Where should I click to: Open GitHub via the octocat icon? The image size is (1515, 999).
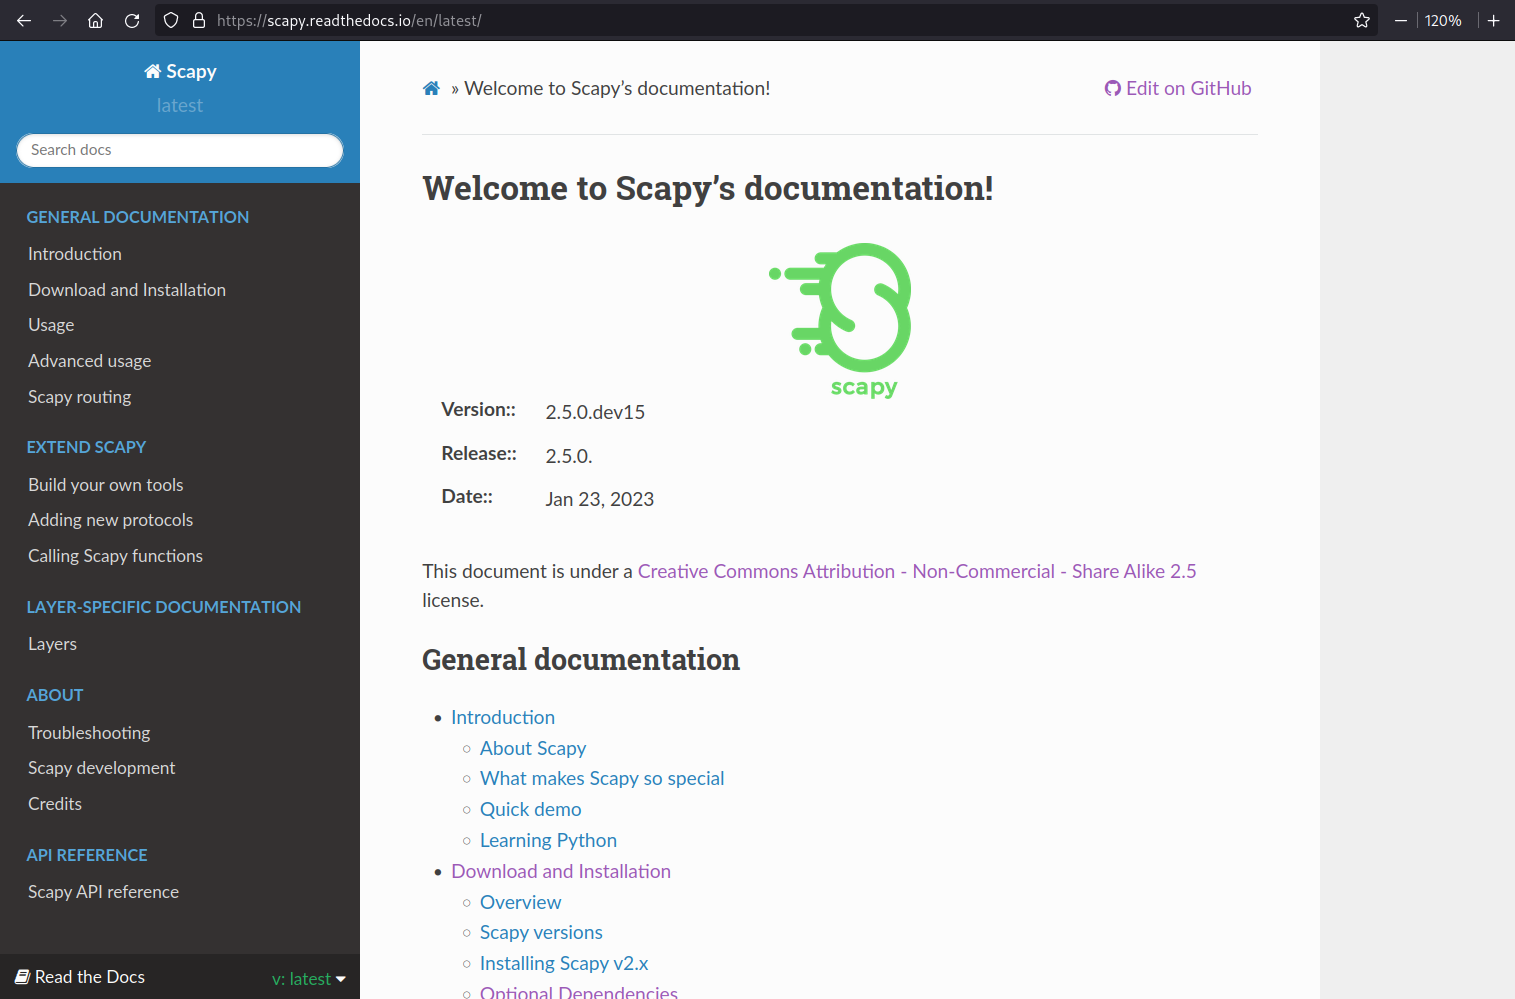point(1113,88)
